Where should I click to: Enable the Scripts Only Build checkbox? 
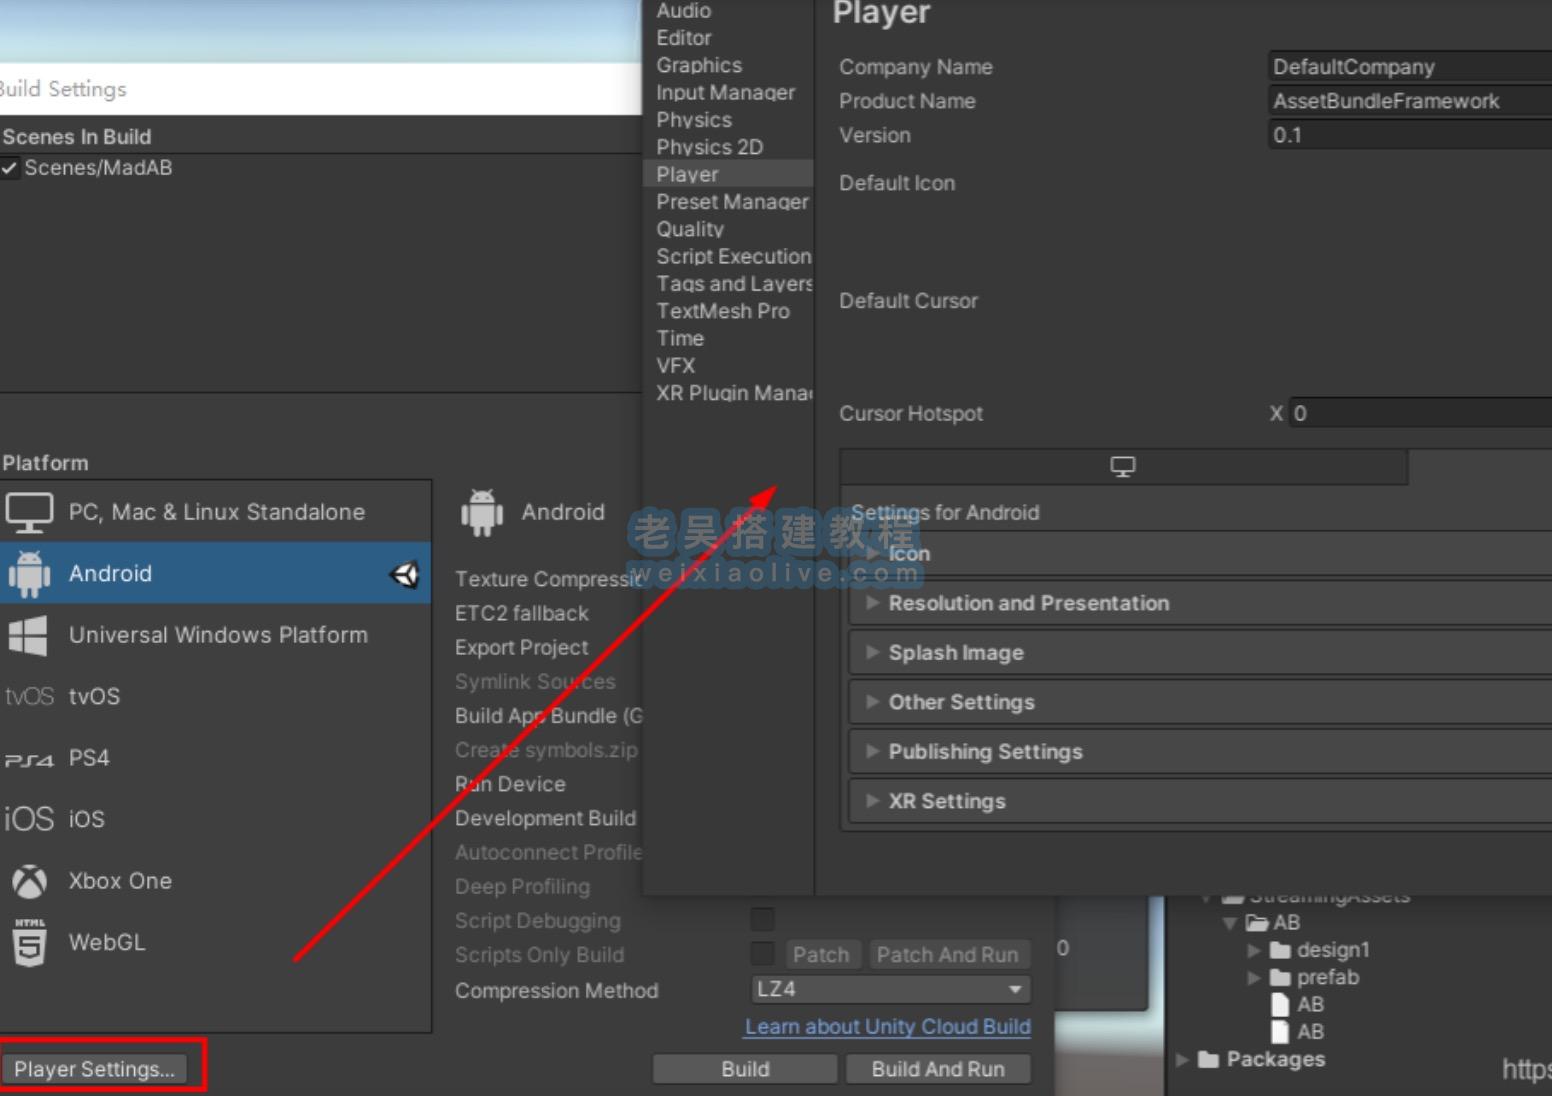762,954
